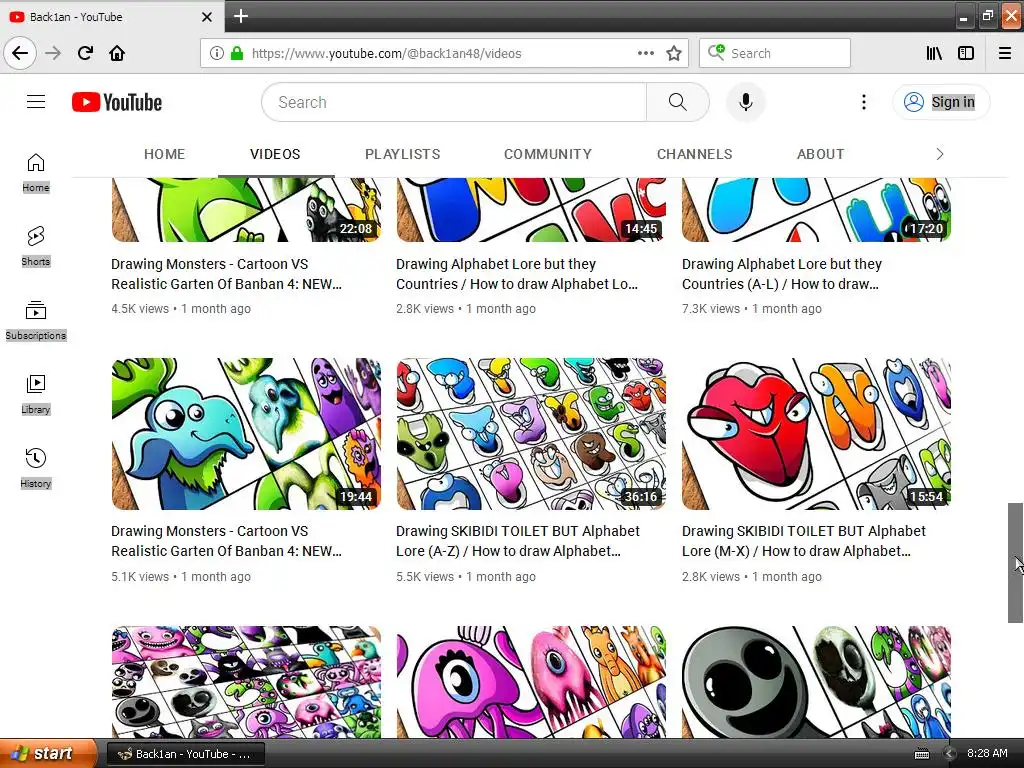This screenshot has height=768, width=1024.
Task: Start voice search with the microphone icon
Action: click(746, 102)
